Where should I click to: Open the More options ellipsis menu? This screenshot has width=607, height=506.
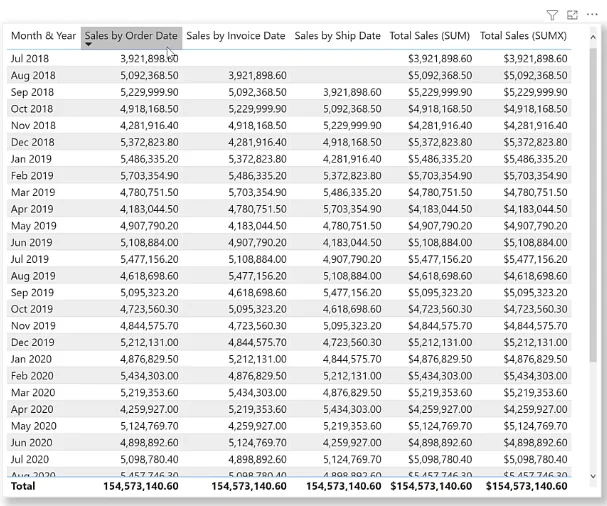coord(592,15)
